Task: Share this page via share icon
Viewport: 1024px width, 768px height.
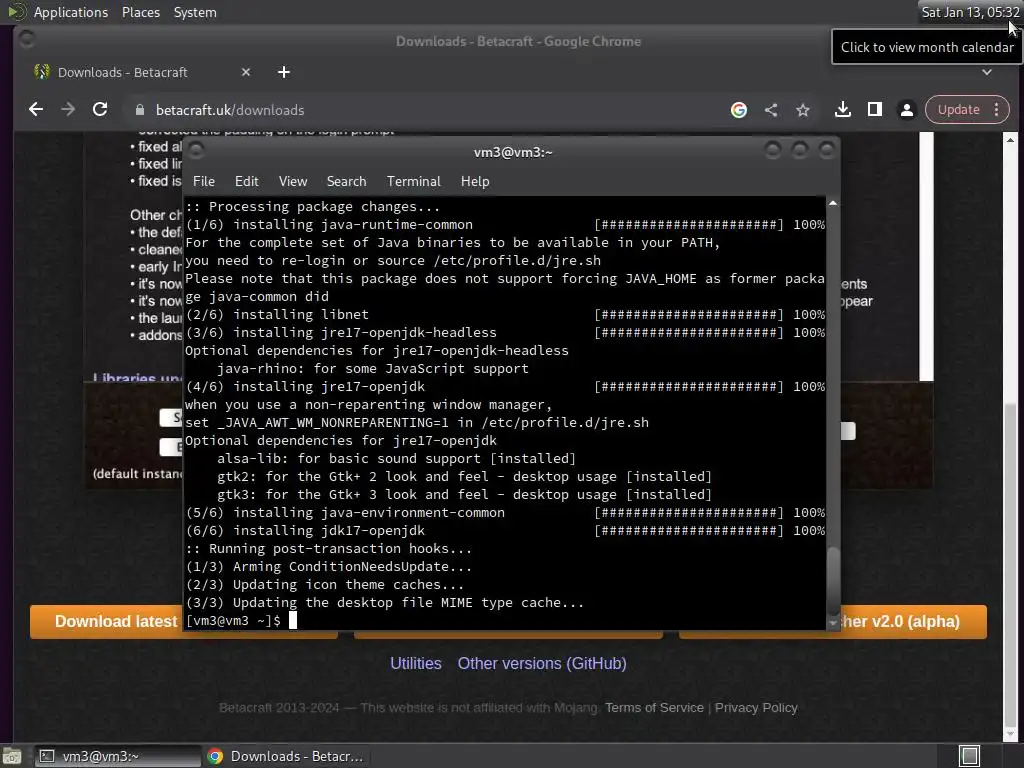Action: [x=771, y=110]
